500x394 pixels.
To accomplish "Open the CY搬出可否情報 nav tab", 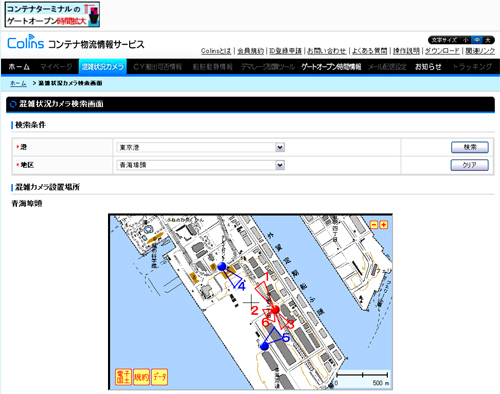I will point(158,67).
